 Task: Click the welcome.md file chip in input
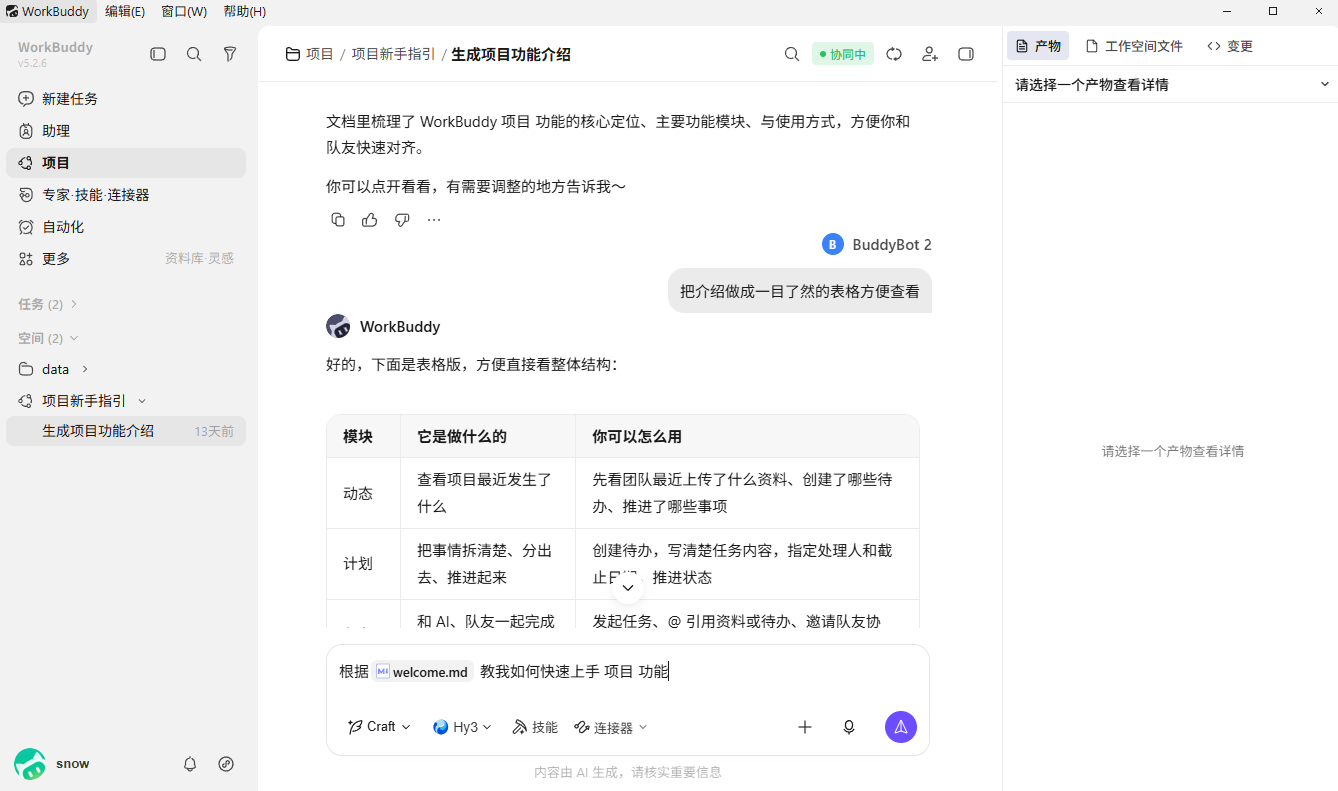423,672
